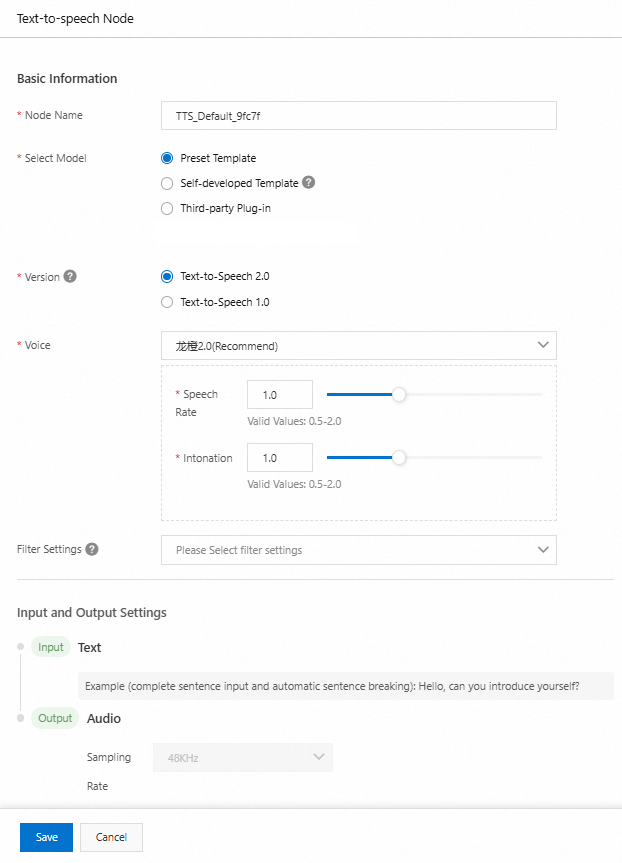
Task: Select Third-party Plug-in option
Action: [167, 209]
